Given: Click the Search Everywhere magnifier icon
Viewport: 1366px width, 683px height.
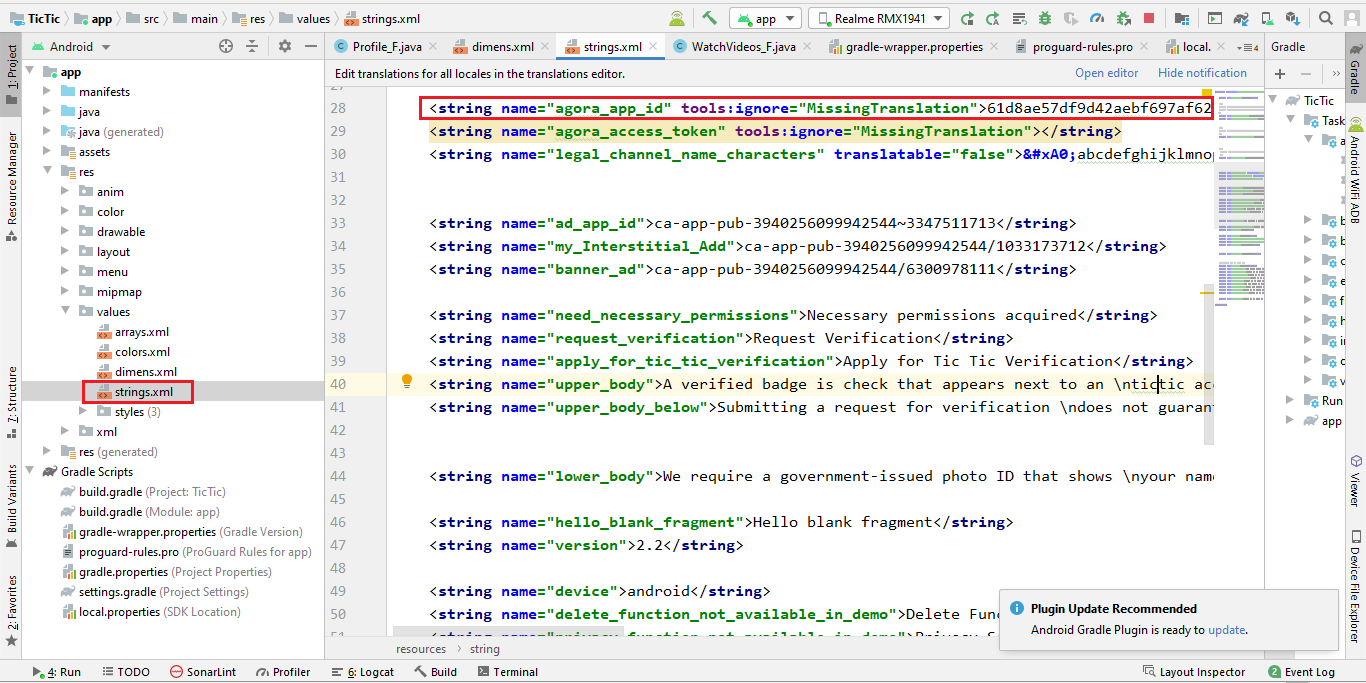Looking at the screenshot, I should [x=1326, y=18].
